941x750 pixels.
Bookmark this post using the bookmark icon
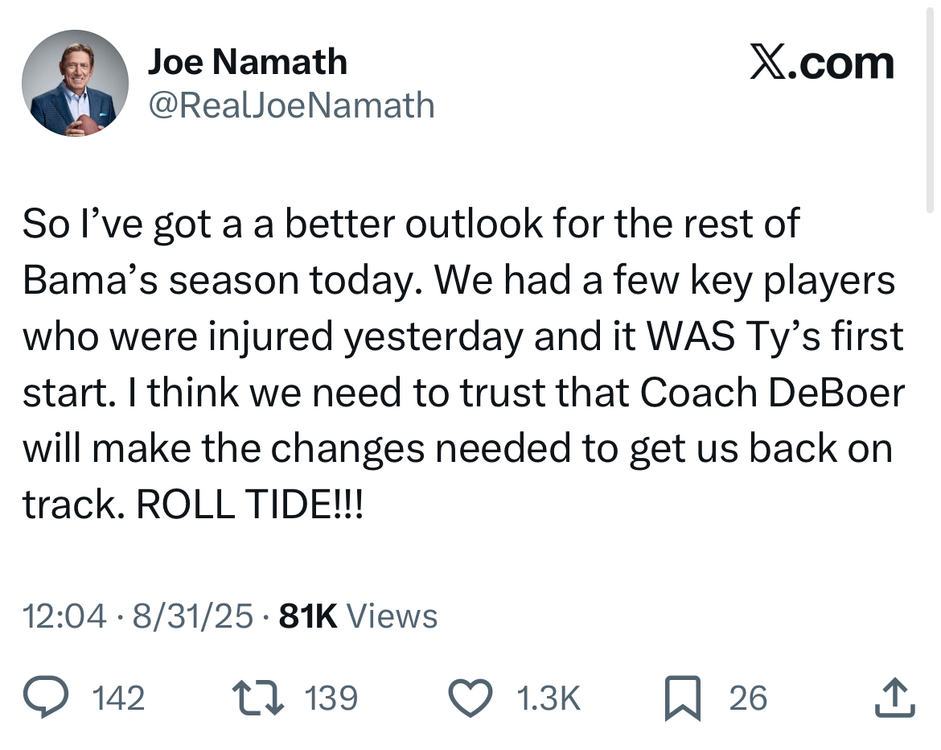(685, 697)
